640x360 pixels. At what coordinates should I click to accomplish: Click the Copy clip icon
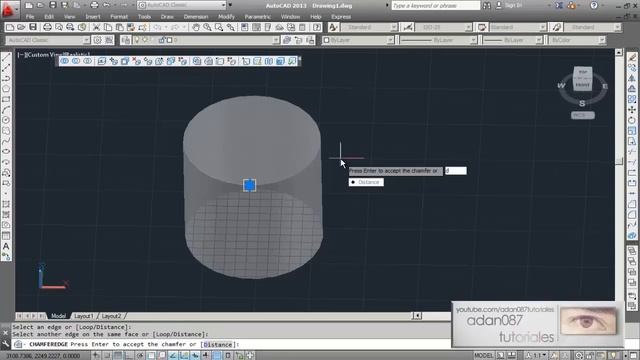click(x=108, y=27)
